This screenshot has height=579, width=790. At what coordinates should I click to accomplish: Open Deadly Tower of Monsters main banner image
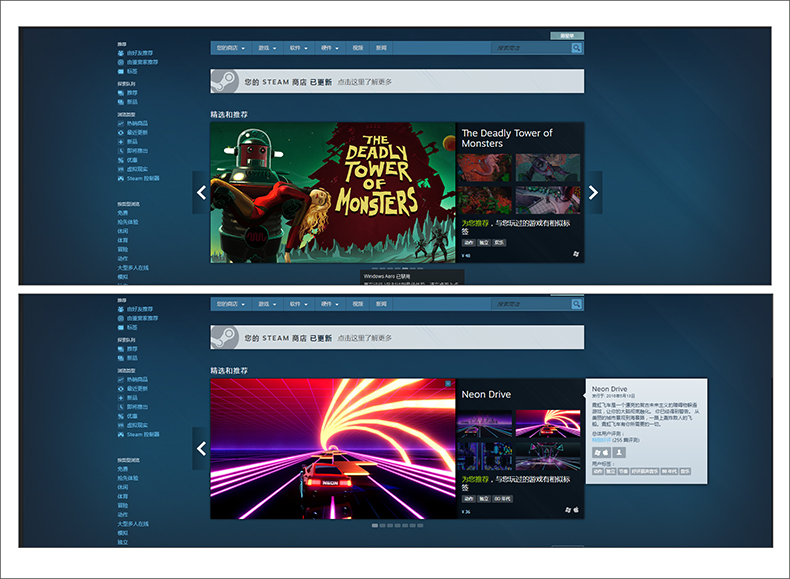point(333,192)
